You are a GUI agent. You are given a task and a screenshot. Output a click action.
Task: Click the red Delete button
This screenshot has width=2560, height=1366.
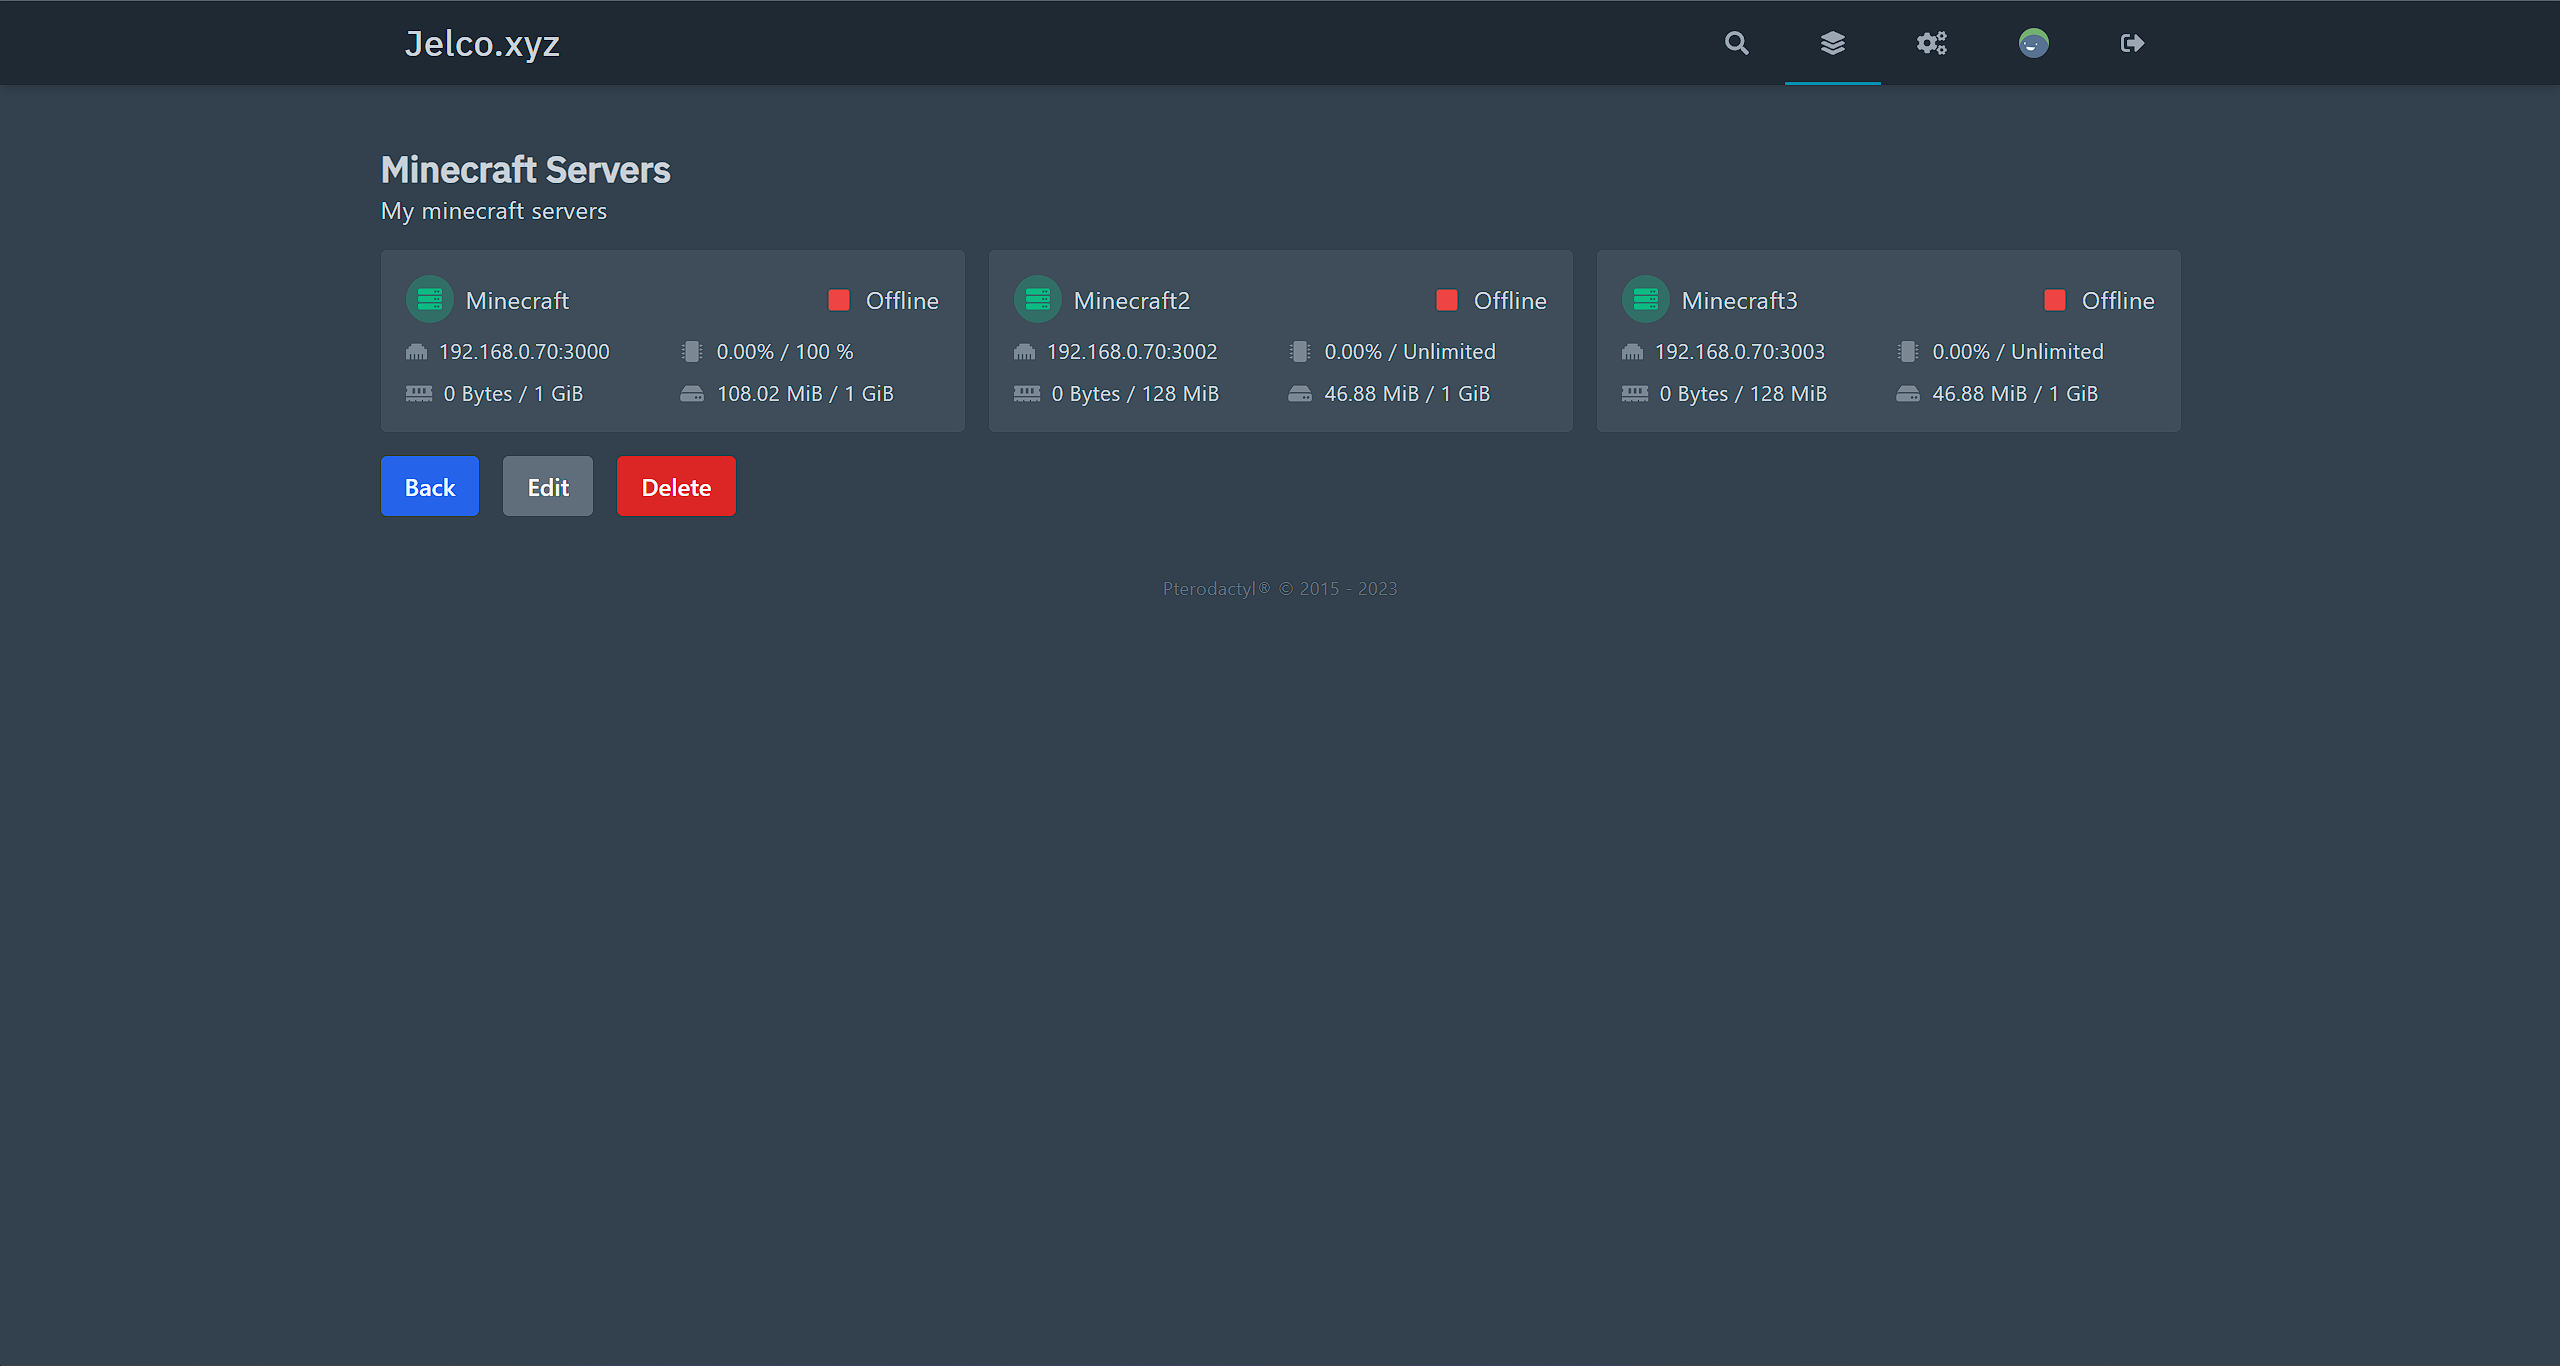pyautogui.click(x=676, y=486)
